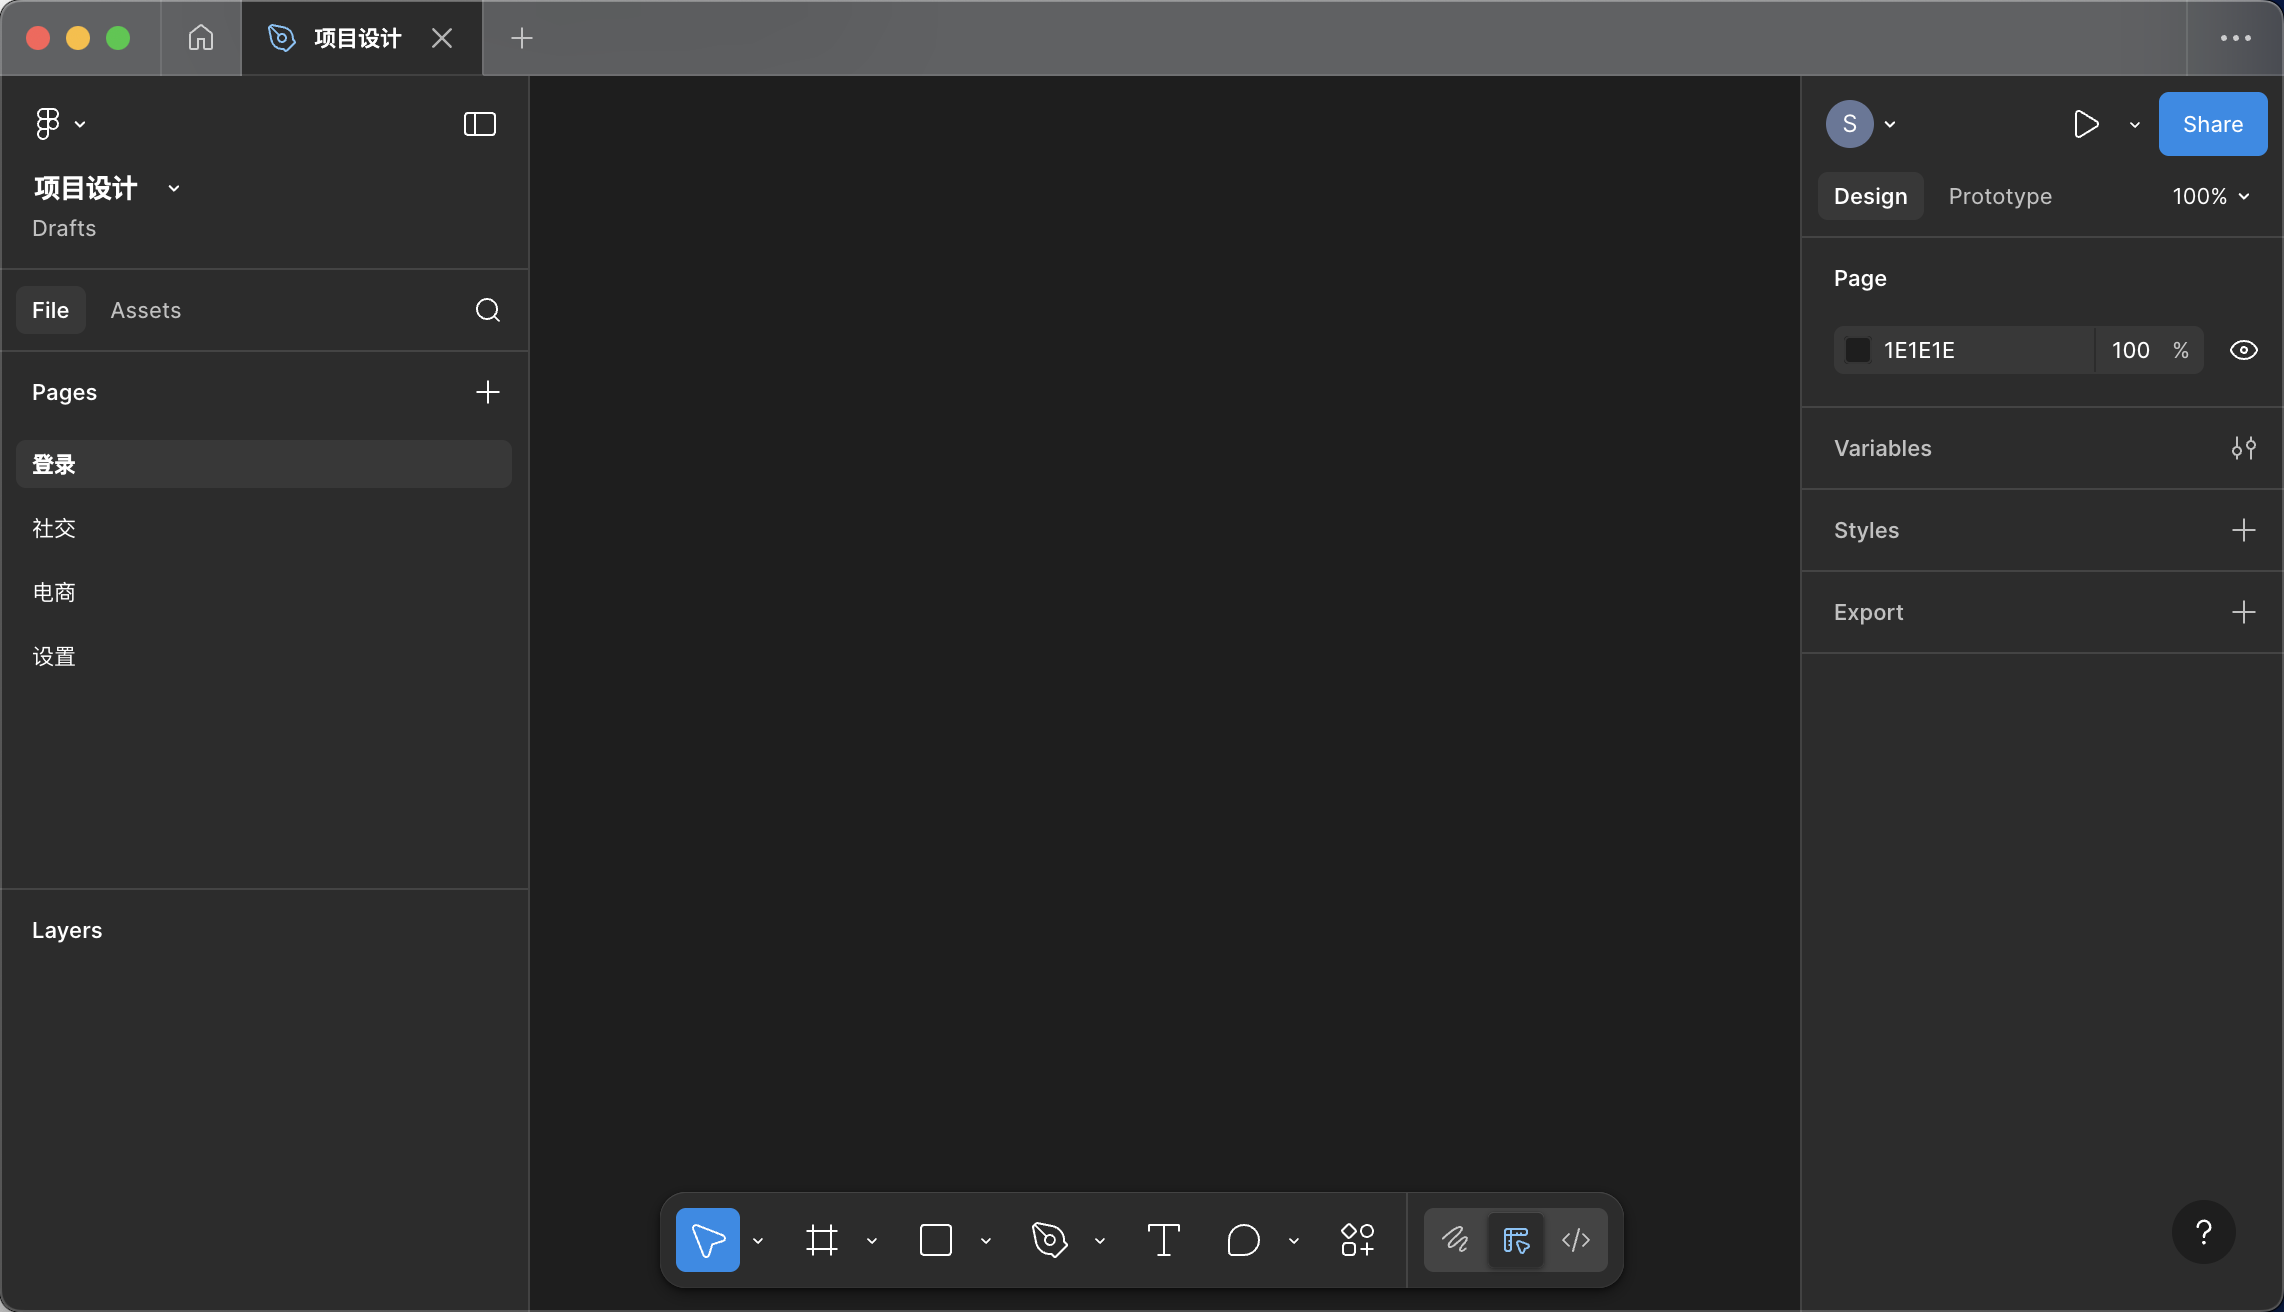Screen dimensions: 2284x1312
Task: Select the Pen tool
Action: point(1049,1240)
